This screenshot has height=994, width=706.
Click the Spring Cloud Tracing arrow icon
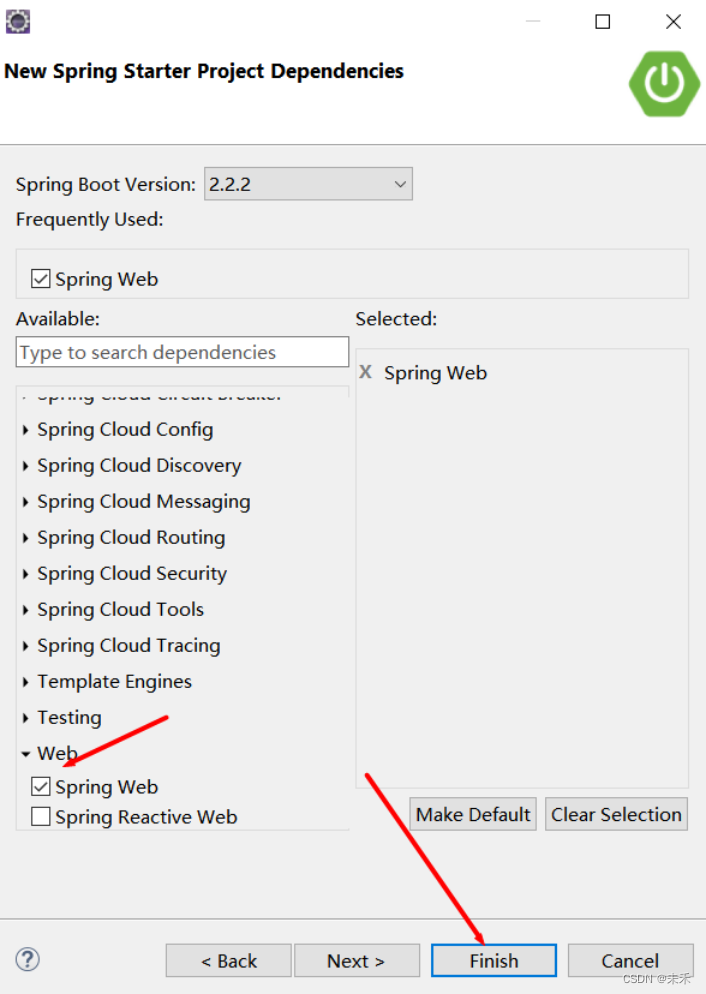click(24, 645)
